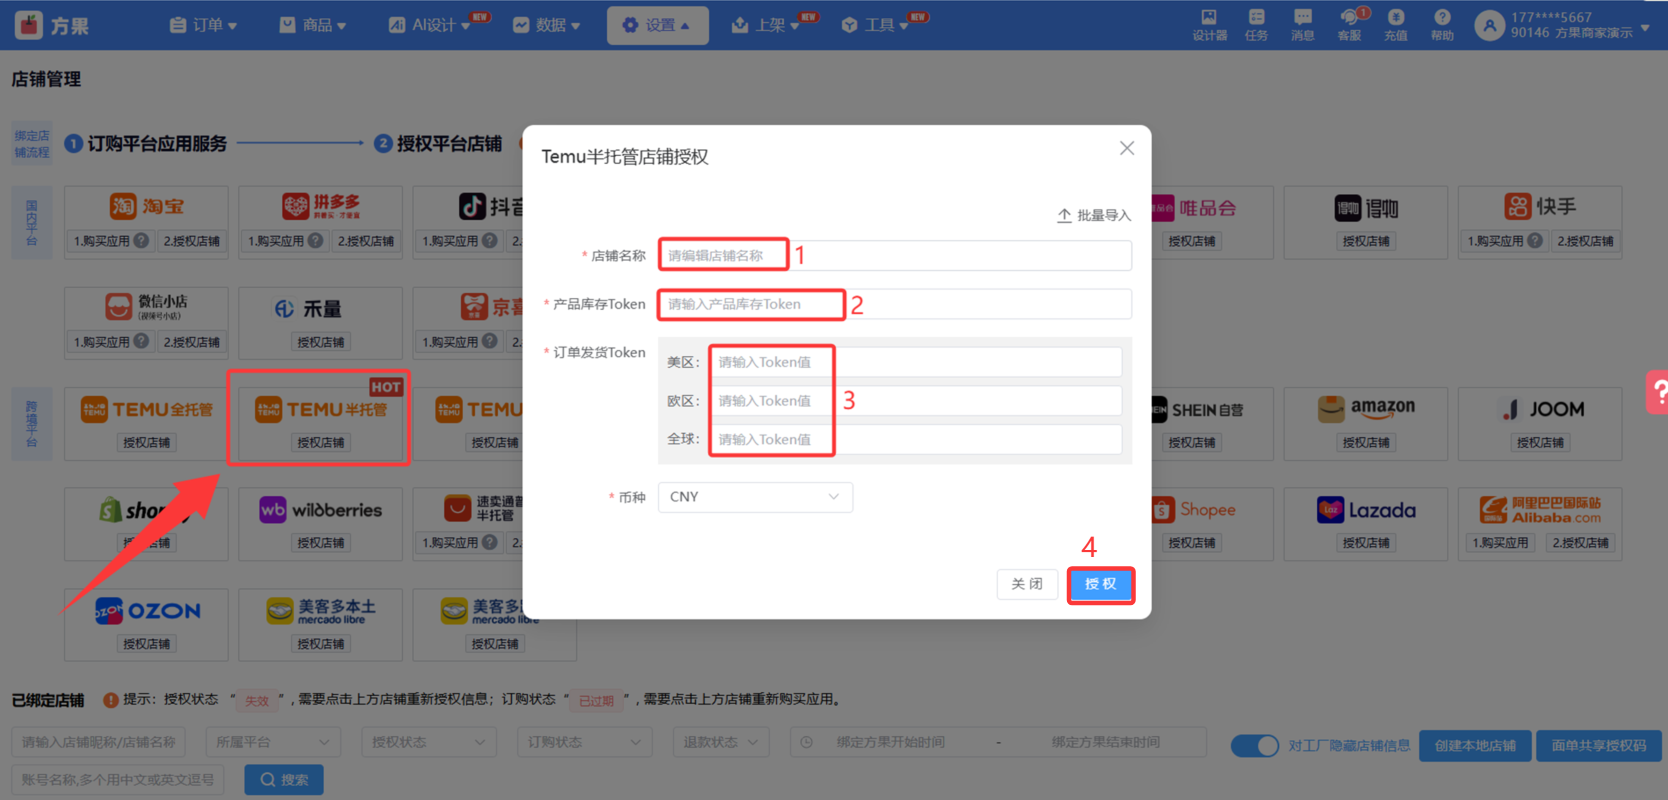Click 2.授权店铺 under 淘宝
Image resolution: width=1668 pixels, height=800 pixels.
point(192,241)
